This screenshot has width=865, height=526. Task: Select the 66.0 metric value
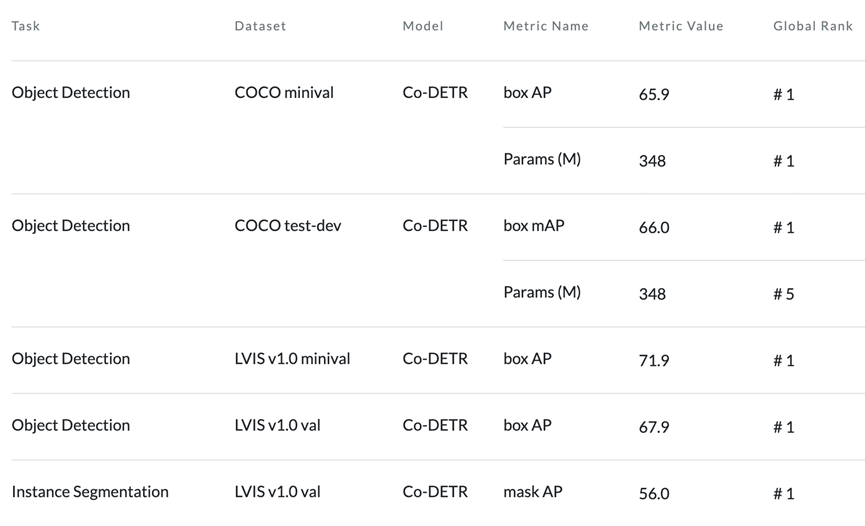point(654,228)
